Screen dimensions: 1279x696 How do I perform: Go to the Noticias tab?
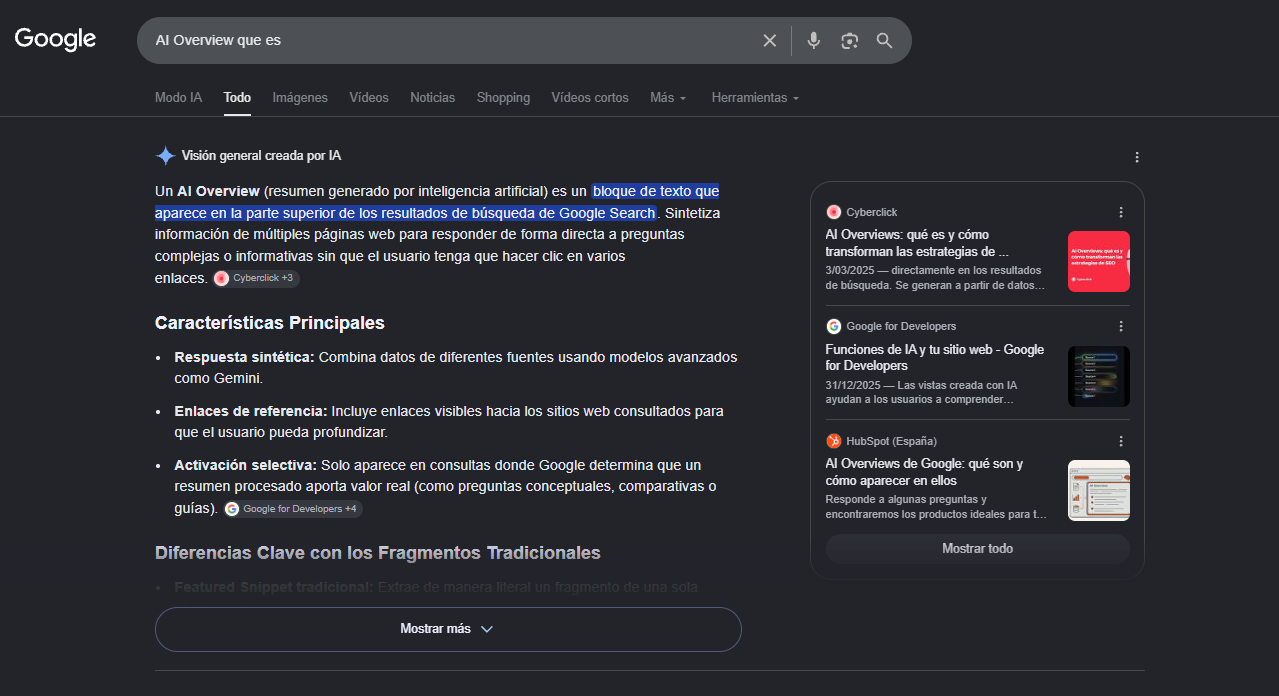pos(432,98)
